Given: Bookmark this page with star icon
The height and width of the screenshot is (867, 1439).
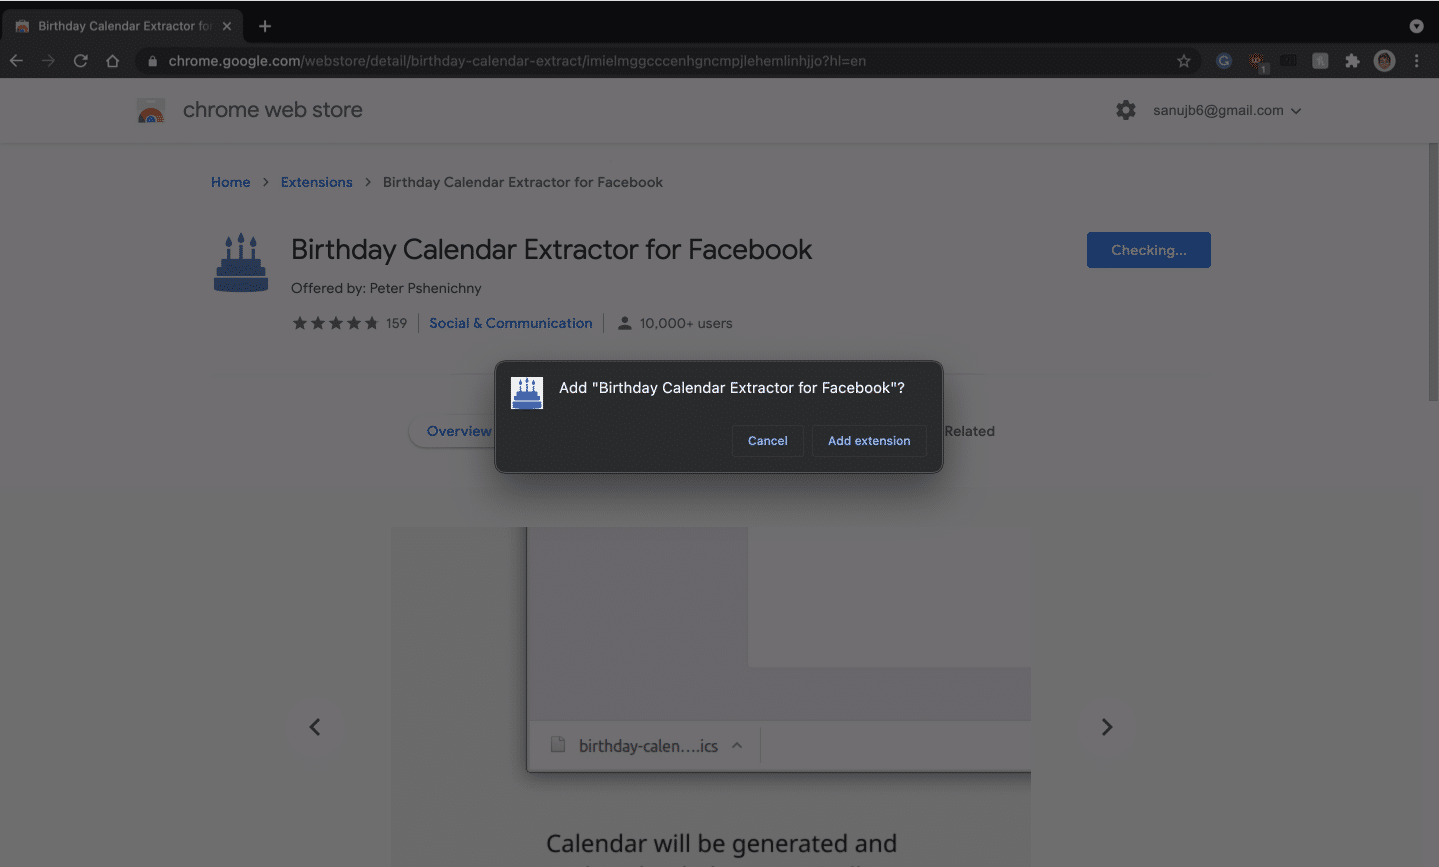Looking at the screenshot, I should coord(1184,61).
